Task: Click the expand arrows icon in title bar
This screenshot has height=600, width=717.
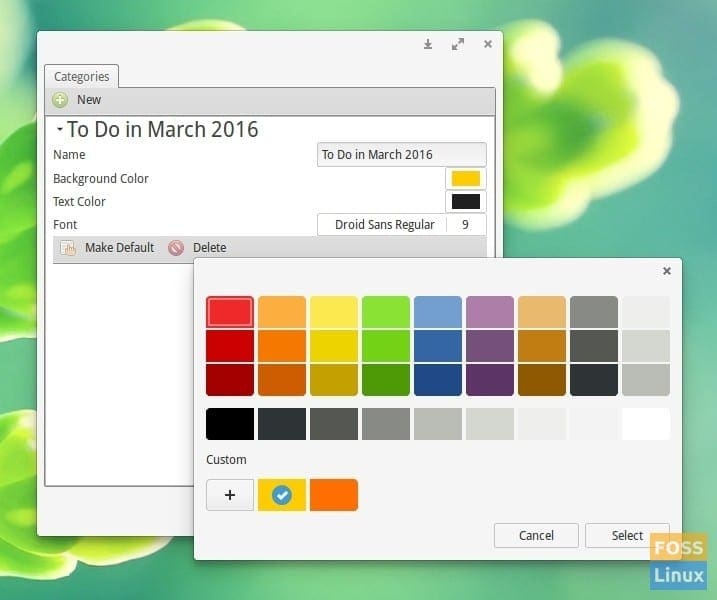Action: tap(458, 44)
